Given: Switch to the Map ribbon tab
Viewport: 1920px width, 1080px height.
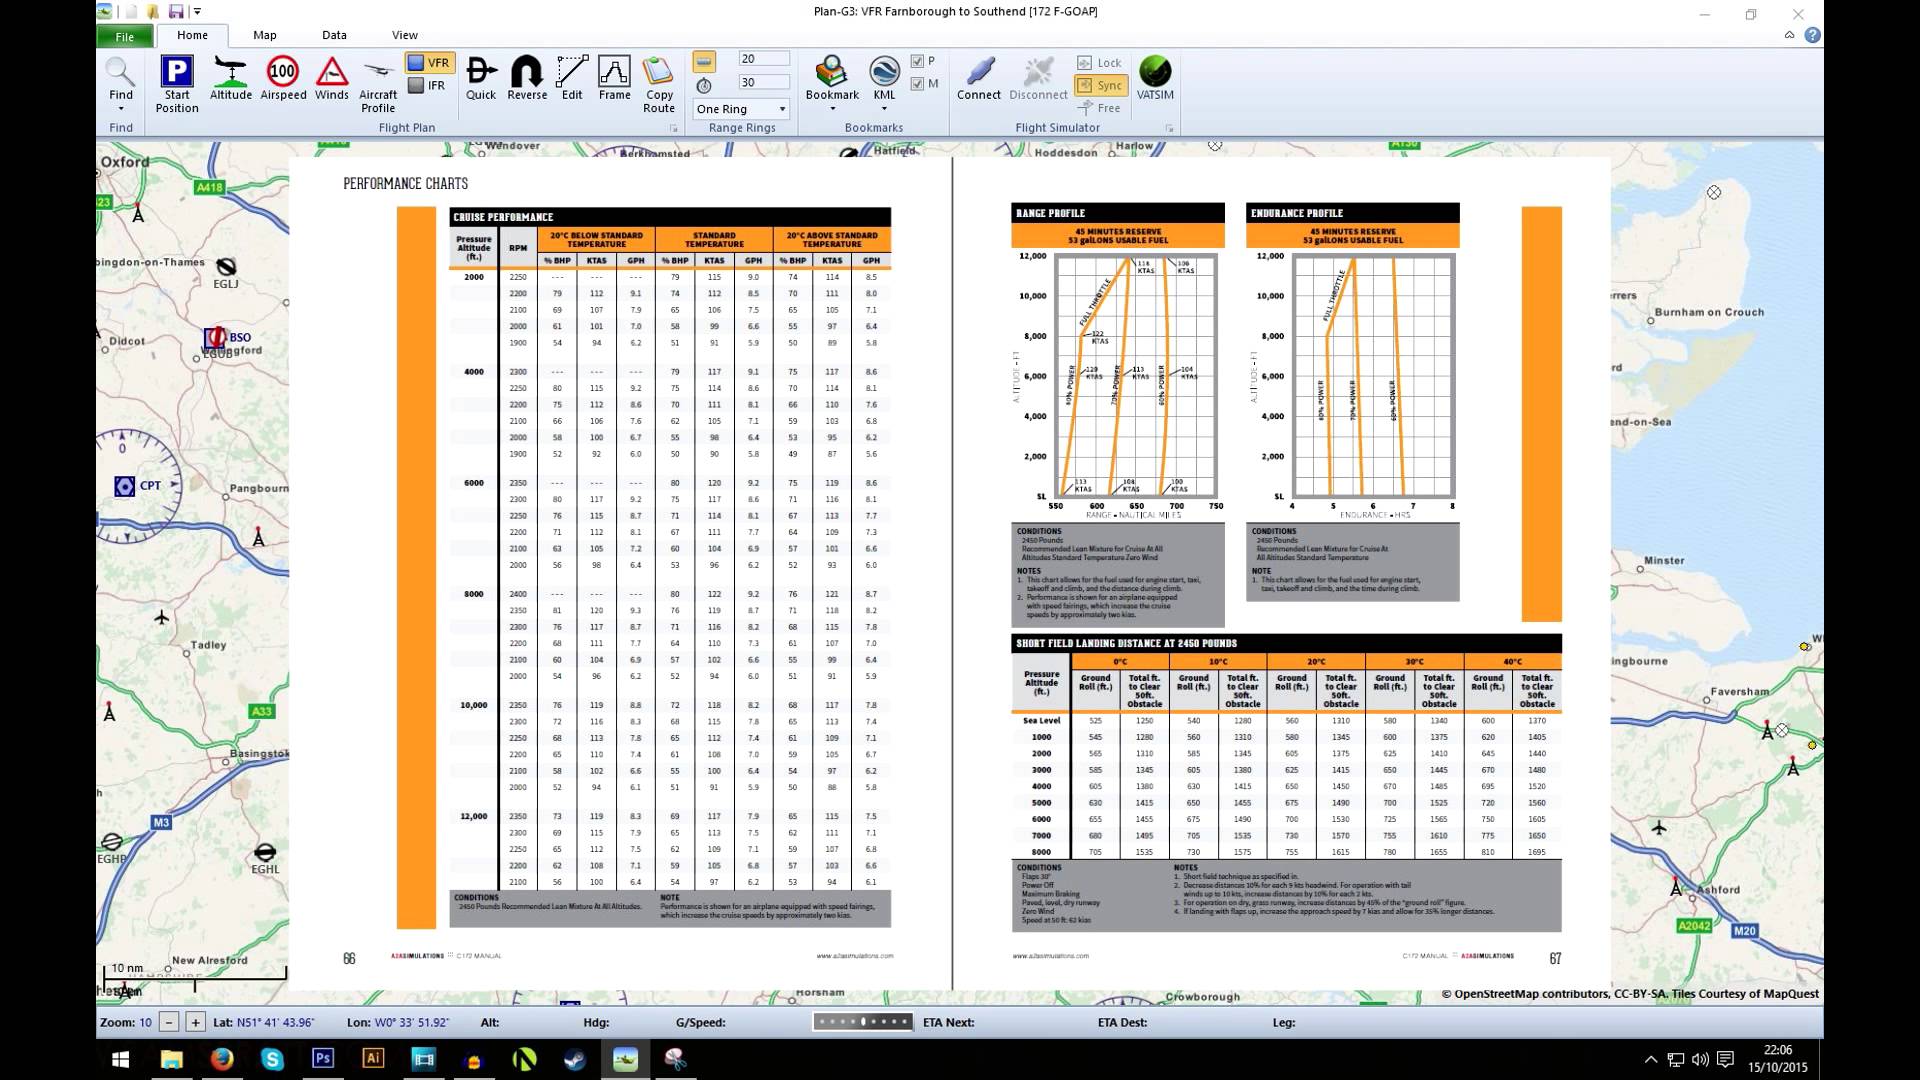Looking at the screenshot, I should coord(264,34).
